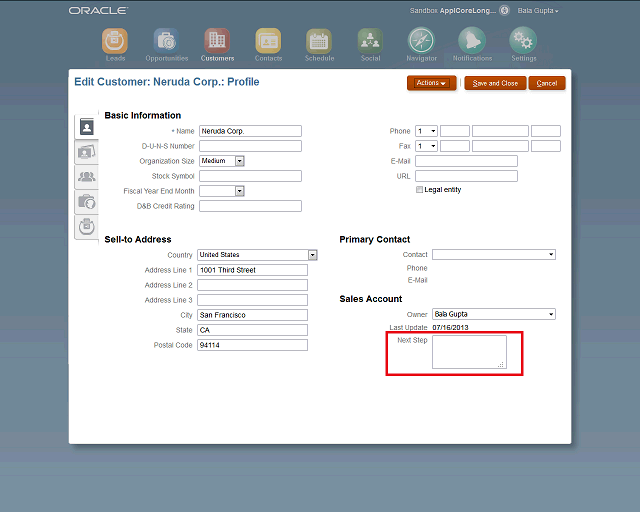Select the Profile side tab icon
The height and width of the screenshot is (512, 640).
coord(87,127)
